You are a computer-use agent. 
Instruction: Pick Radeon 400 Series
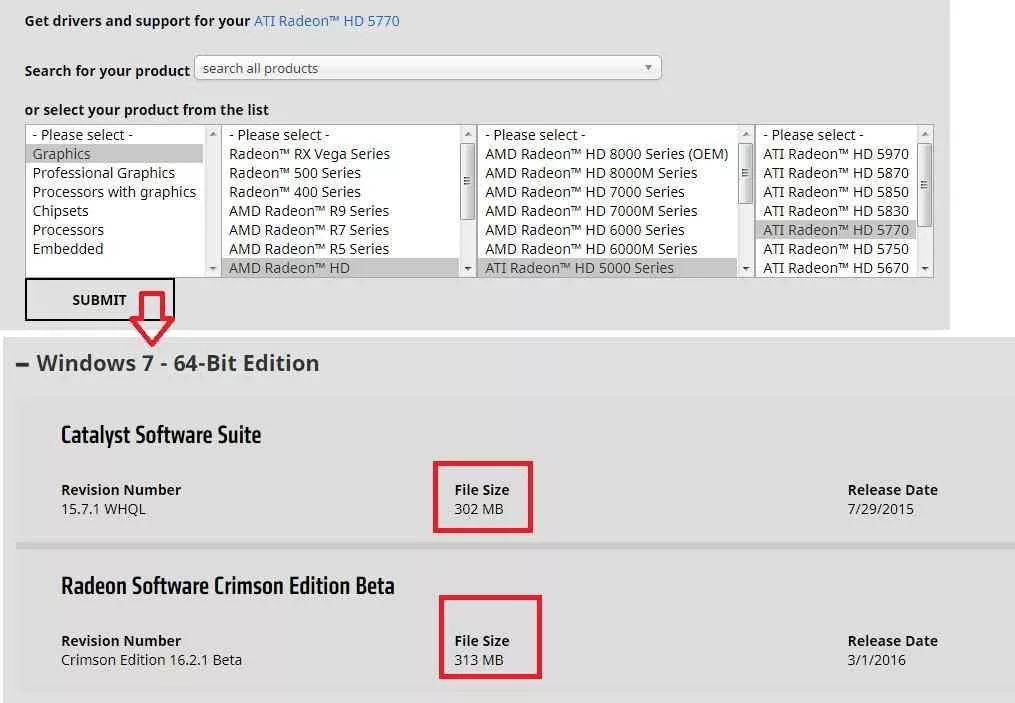(340, 192)
